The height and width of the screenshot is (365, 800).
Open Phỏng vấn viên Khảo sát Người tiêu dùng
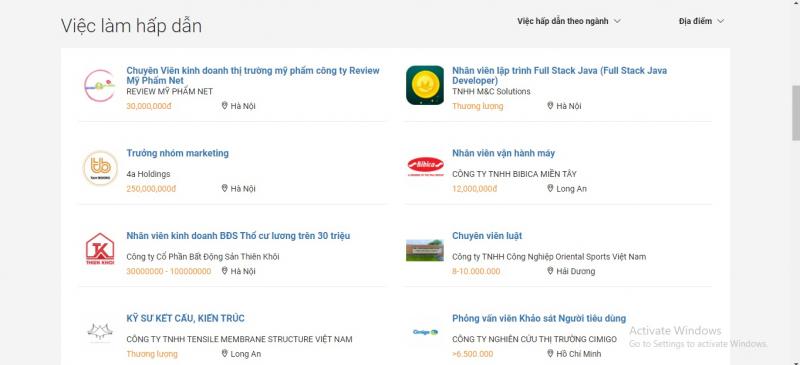[539, 319]
